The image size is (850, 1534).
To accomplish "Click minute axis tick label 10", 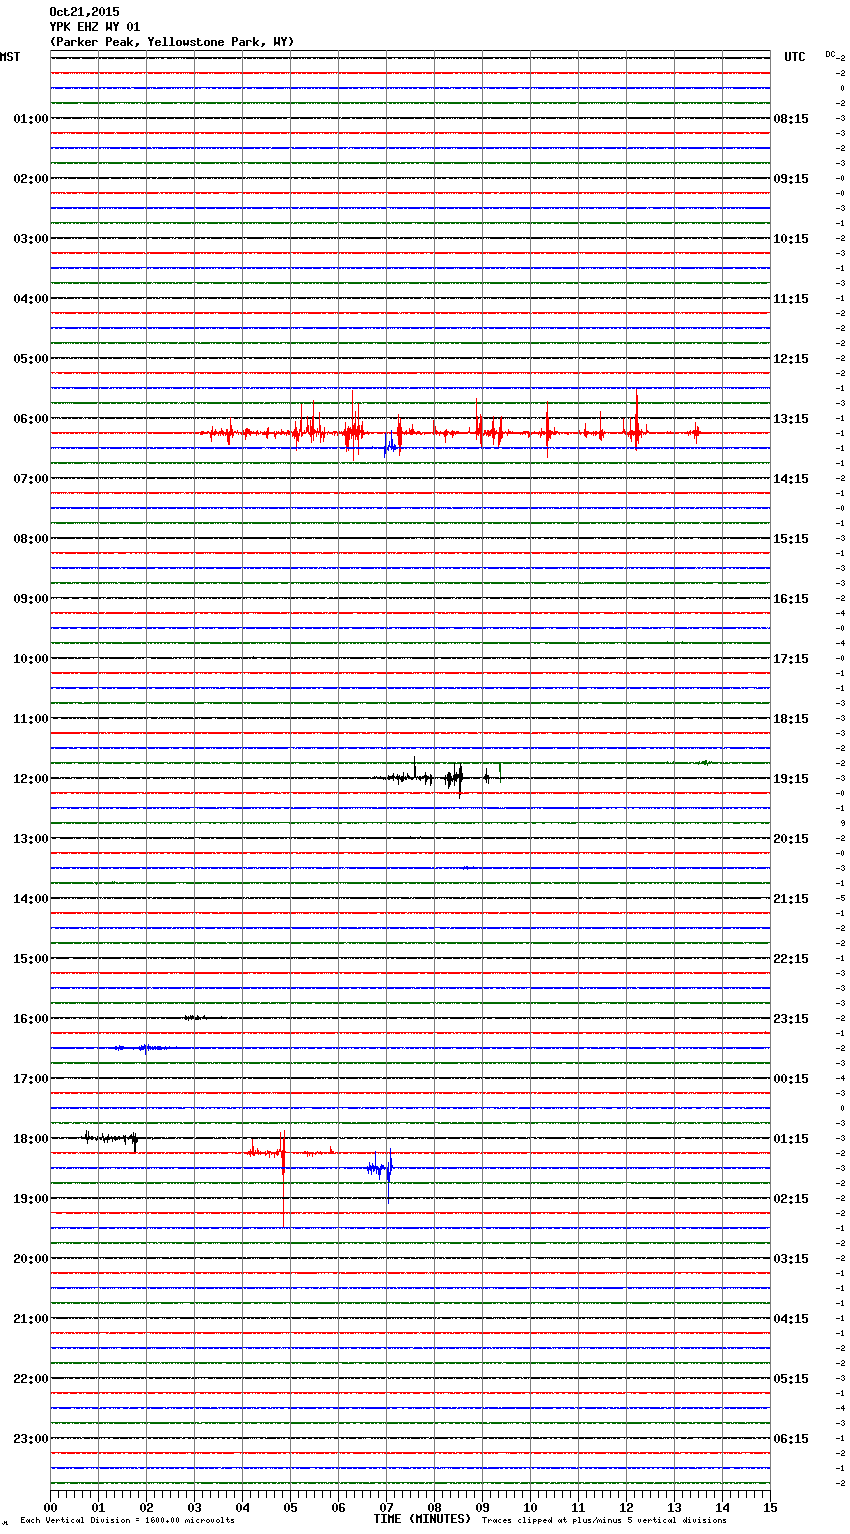I will tap(530, 1507).
